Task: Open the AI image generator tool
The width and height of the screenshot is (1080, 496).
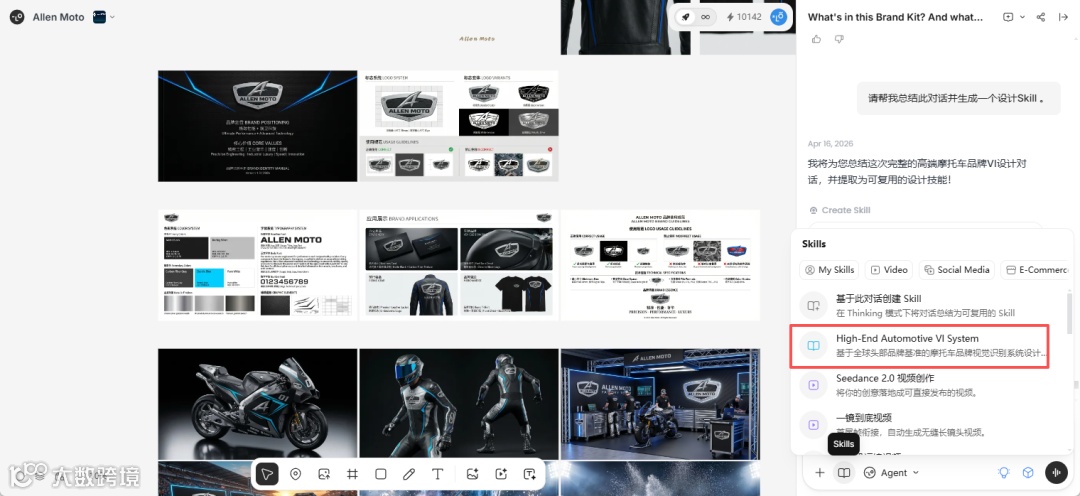Action: pos(472,474)
